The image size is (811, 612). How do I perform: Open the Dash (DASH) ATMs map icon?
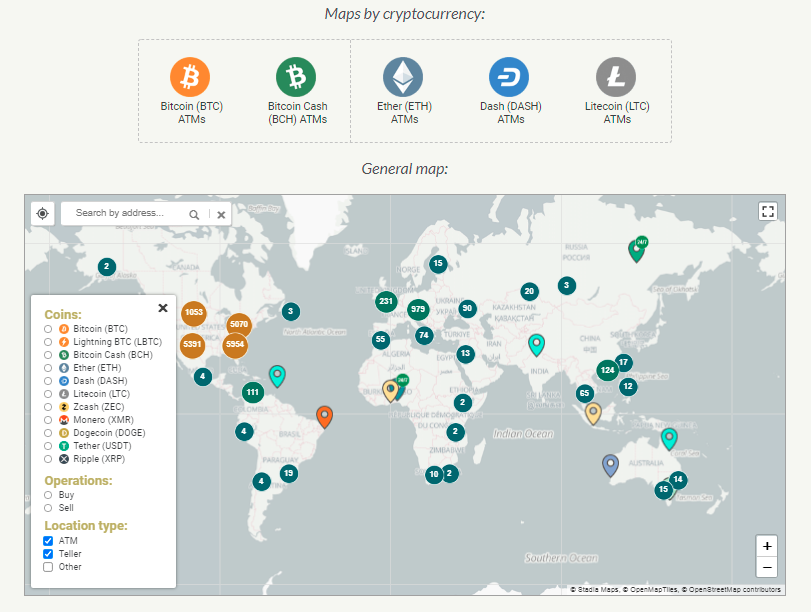coord(509,77)
